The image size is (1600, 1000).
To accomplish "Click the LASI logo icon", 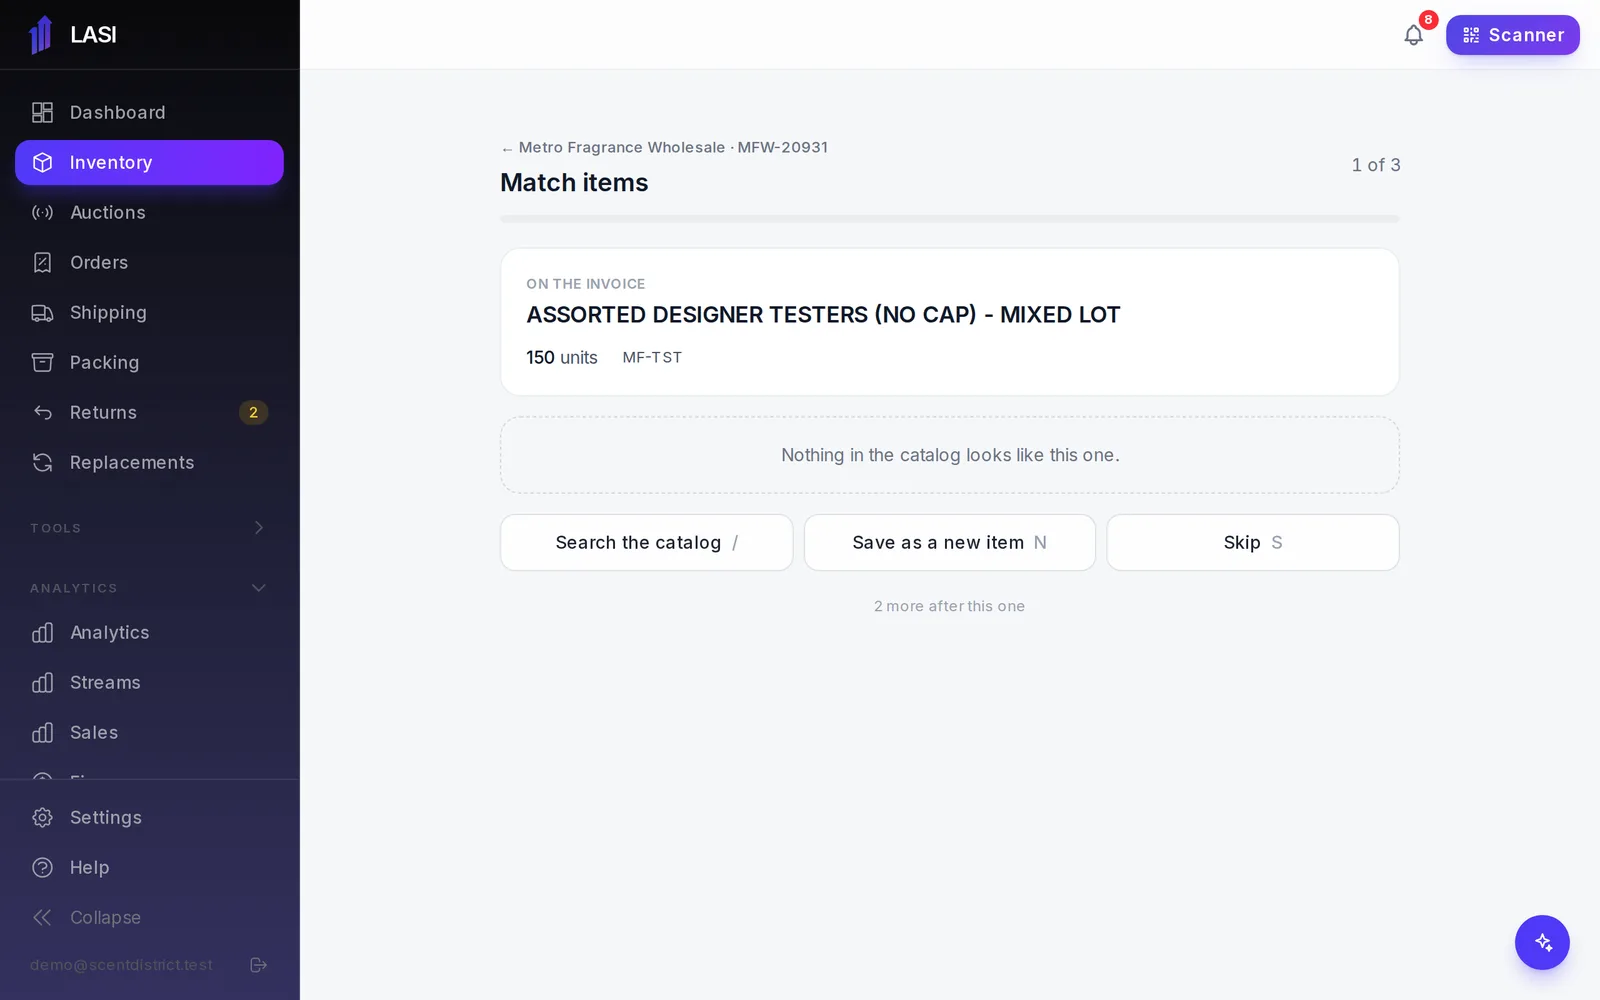I will pos(40,35).
